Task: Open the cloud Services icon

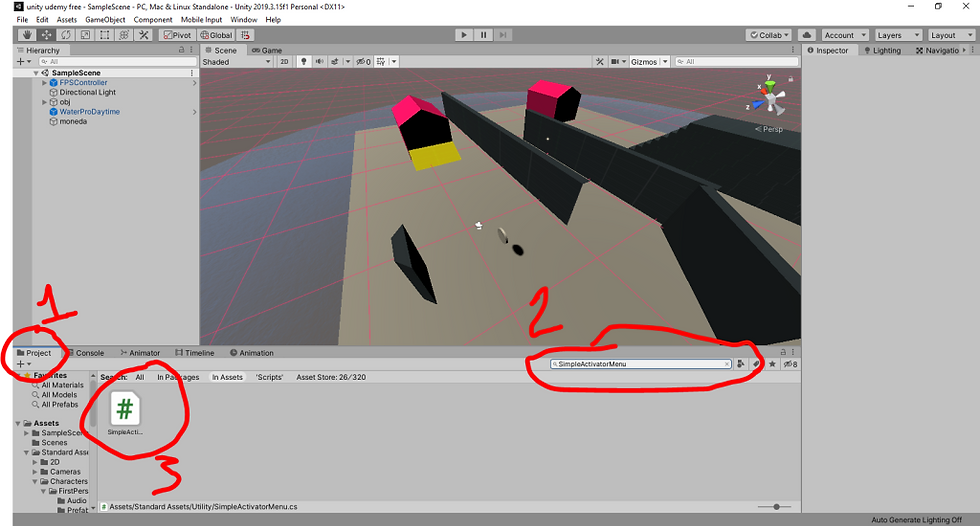Action: pyautogui.click(x=807, y=35)
